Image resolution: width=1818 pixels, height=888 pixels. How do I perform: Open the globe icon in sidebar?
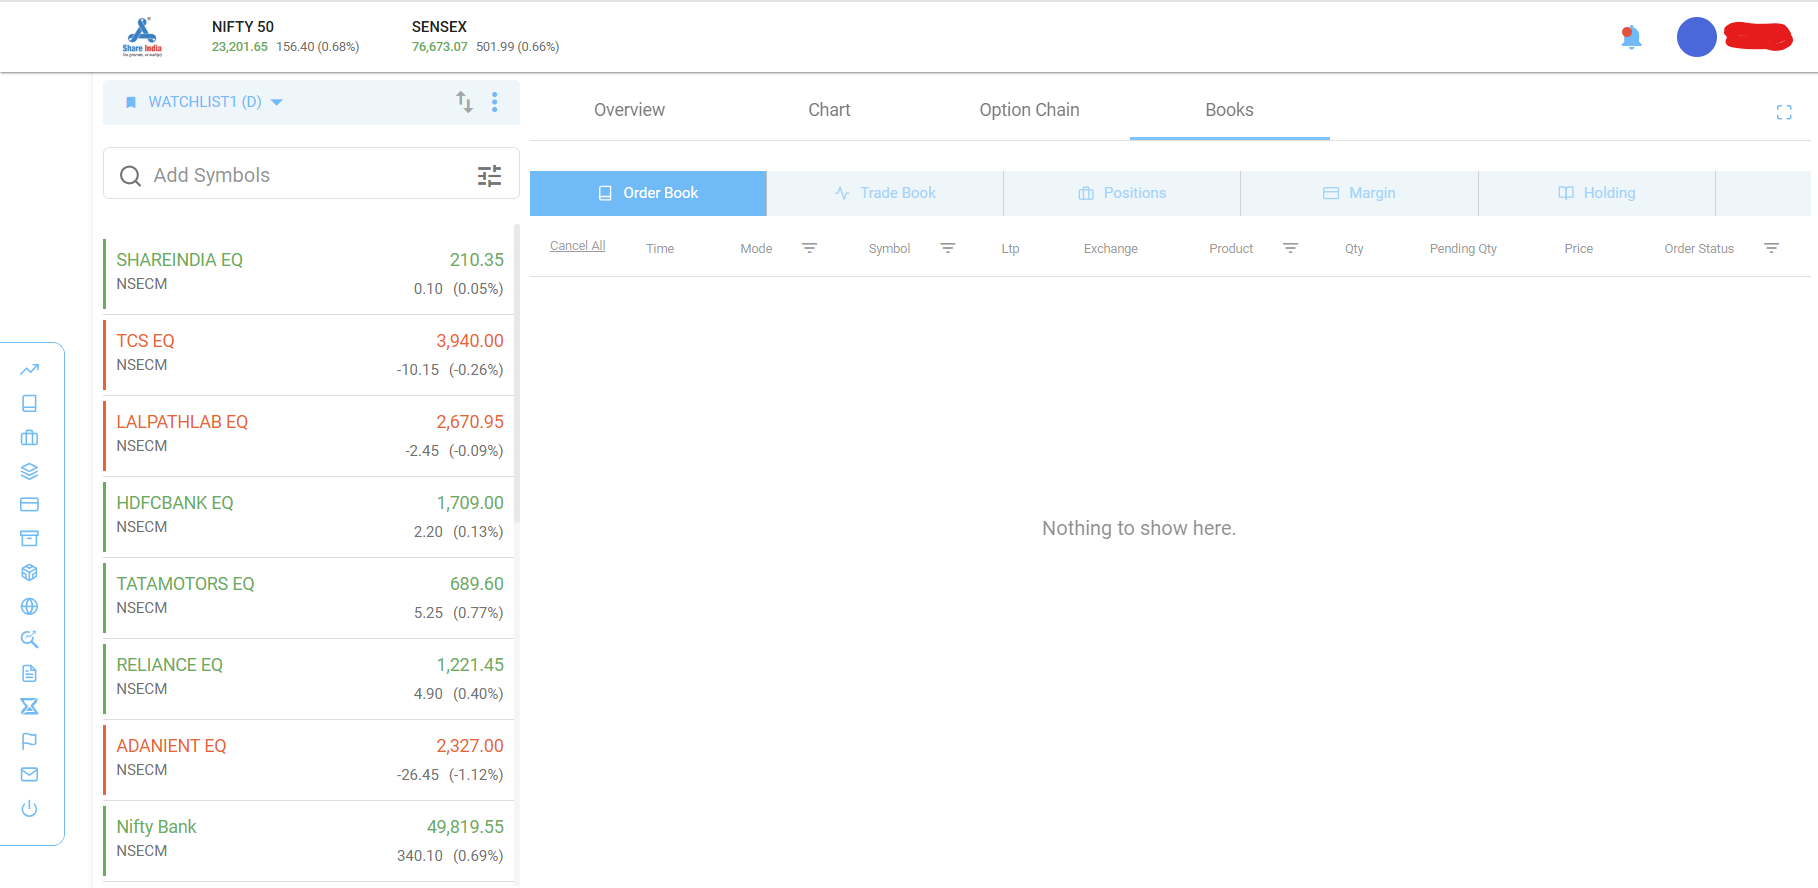coord(29,606)
